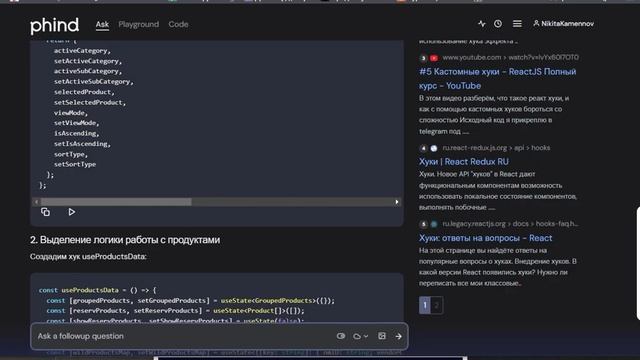Click the selectedProduct code line

pyautogui.click(x=84, y=92)
